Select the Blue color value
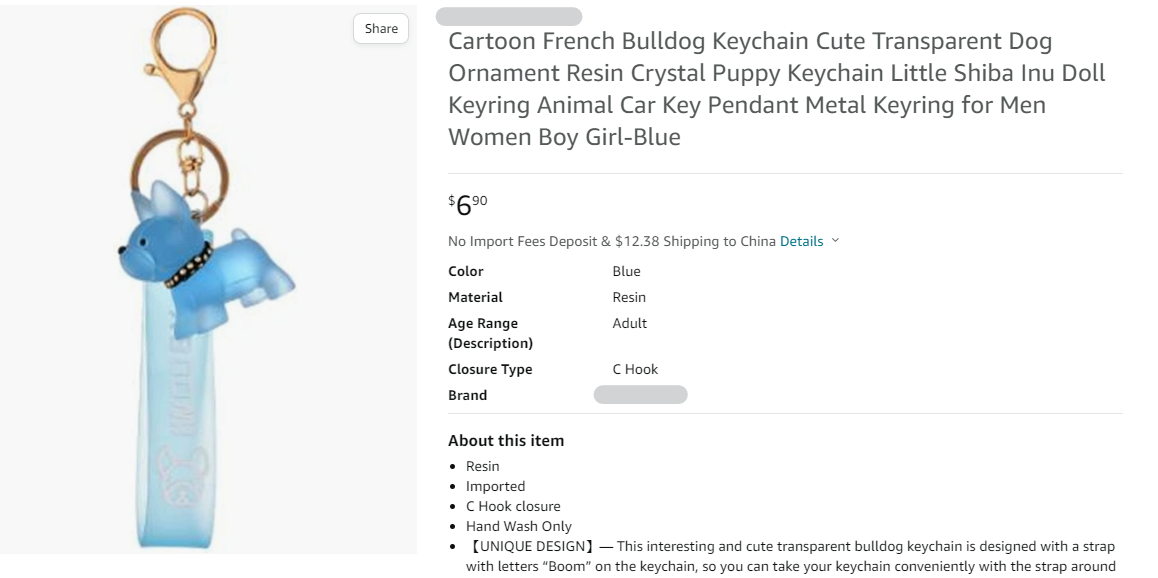This screenshot has width=1158, height=578. [626, 271]
